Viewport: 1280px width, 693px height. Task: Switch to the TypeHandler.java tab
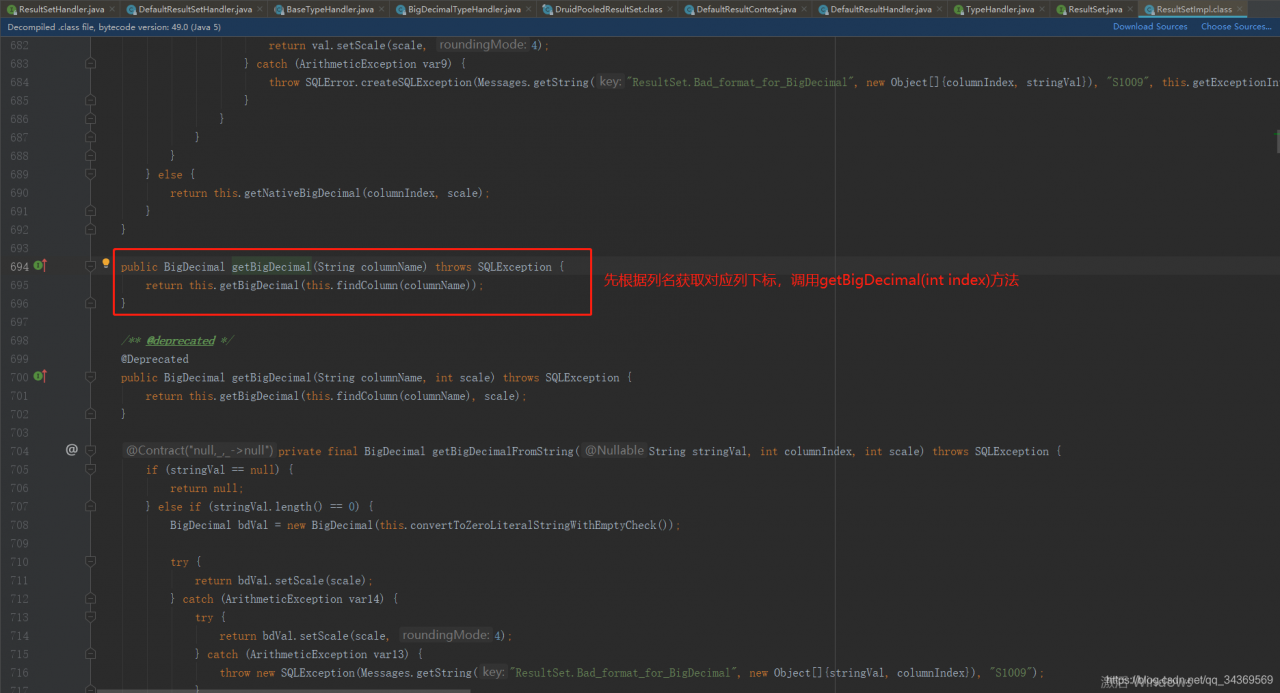coord(1000,9)
